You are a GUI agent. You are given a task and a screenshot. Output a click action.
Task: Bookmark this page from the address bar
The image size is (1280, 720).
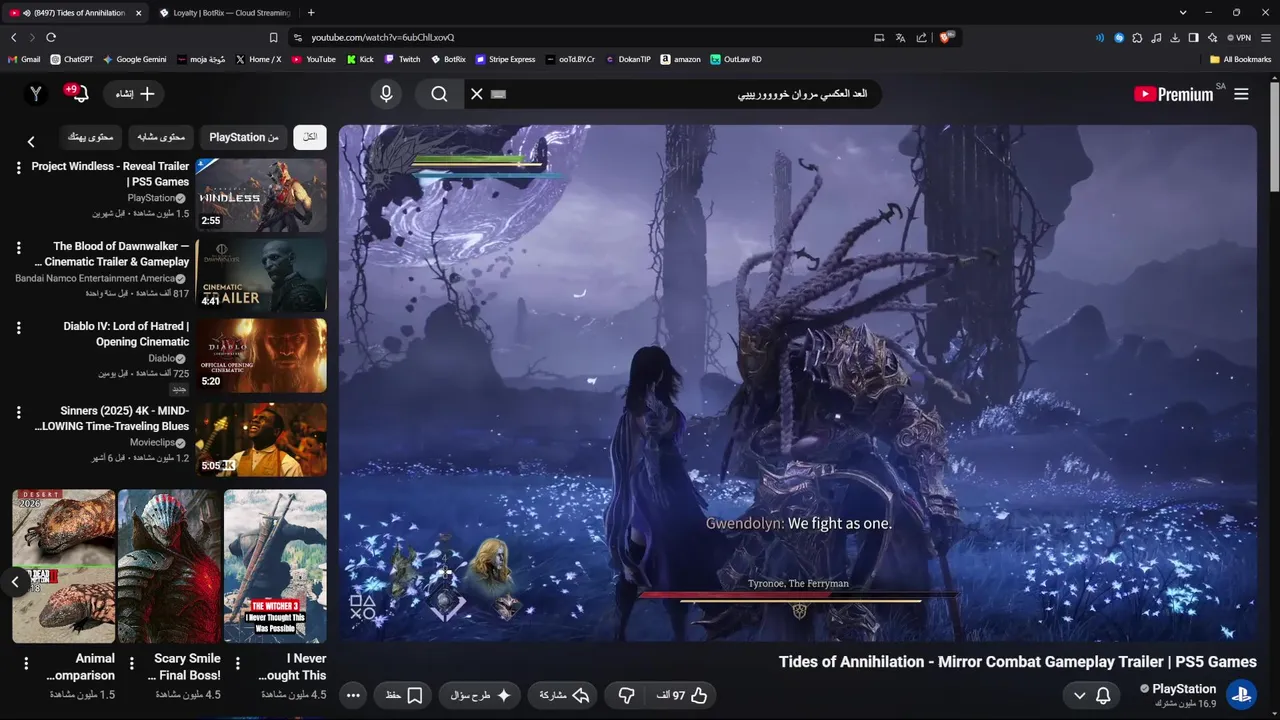pyautogui.click(x=273, y=37)
